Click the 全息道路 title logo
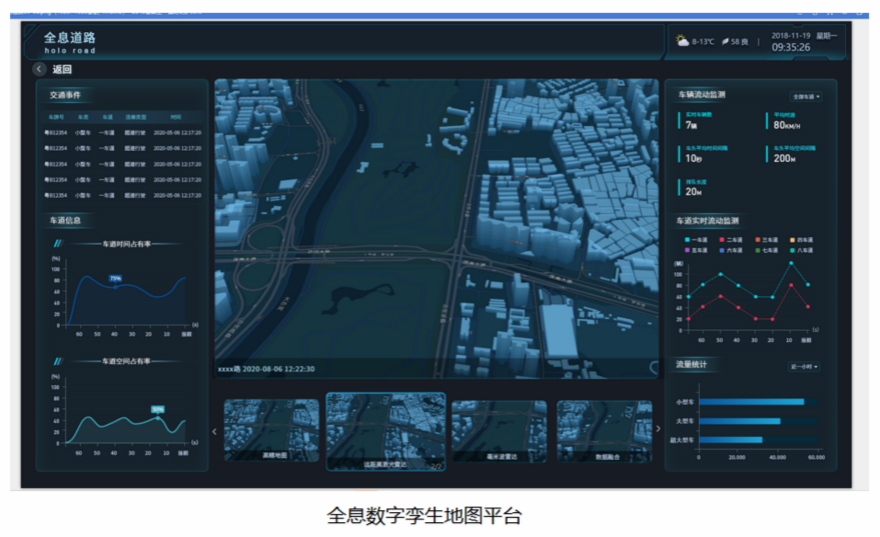The image size is (880, 537). click(70, 40)
